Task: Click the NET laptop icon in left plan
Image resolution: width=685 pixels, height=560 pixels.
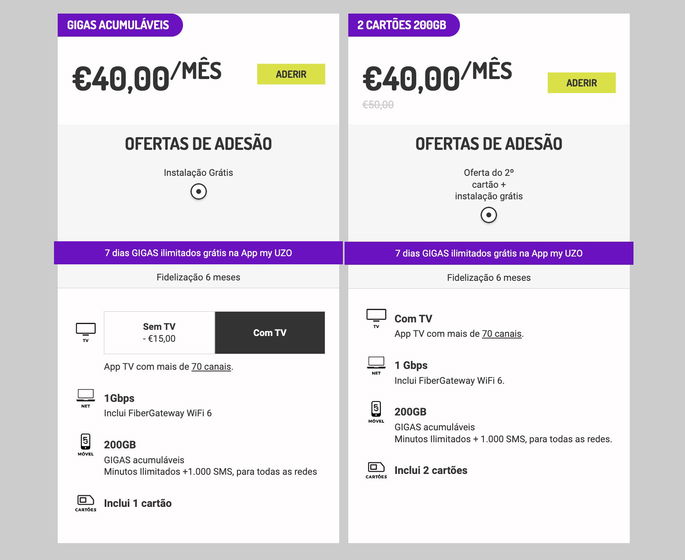Action: 86,398
